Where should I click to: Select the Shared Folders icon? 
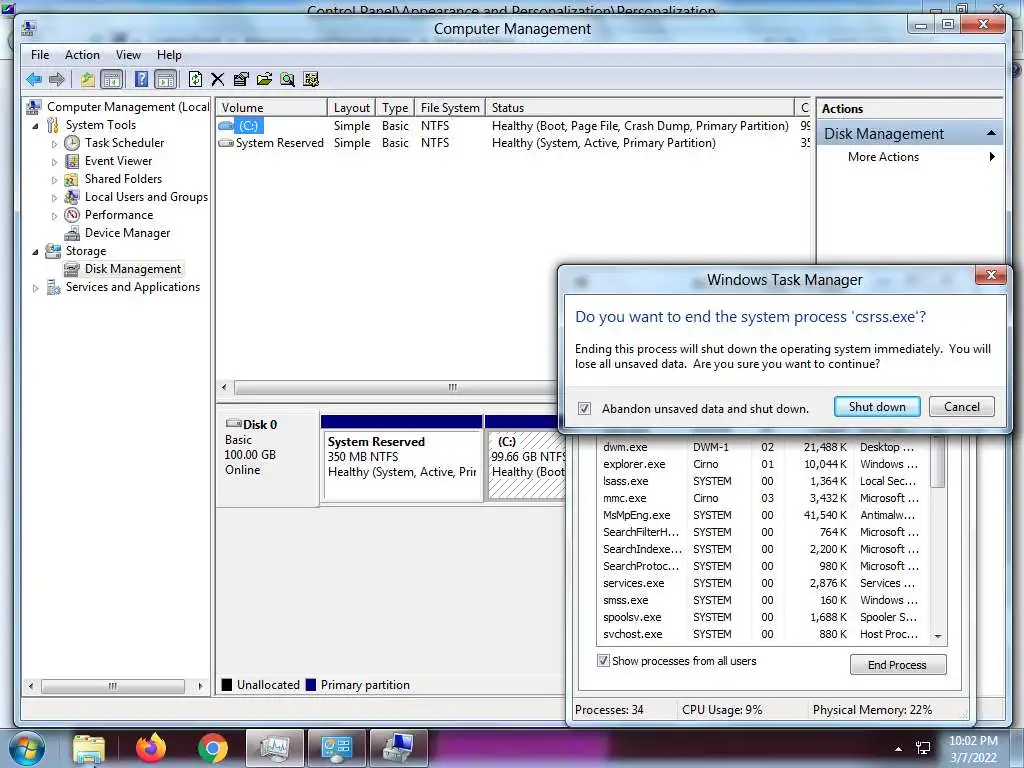[72, 179]
